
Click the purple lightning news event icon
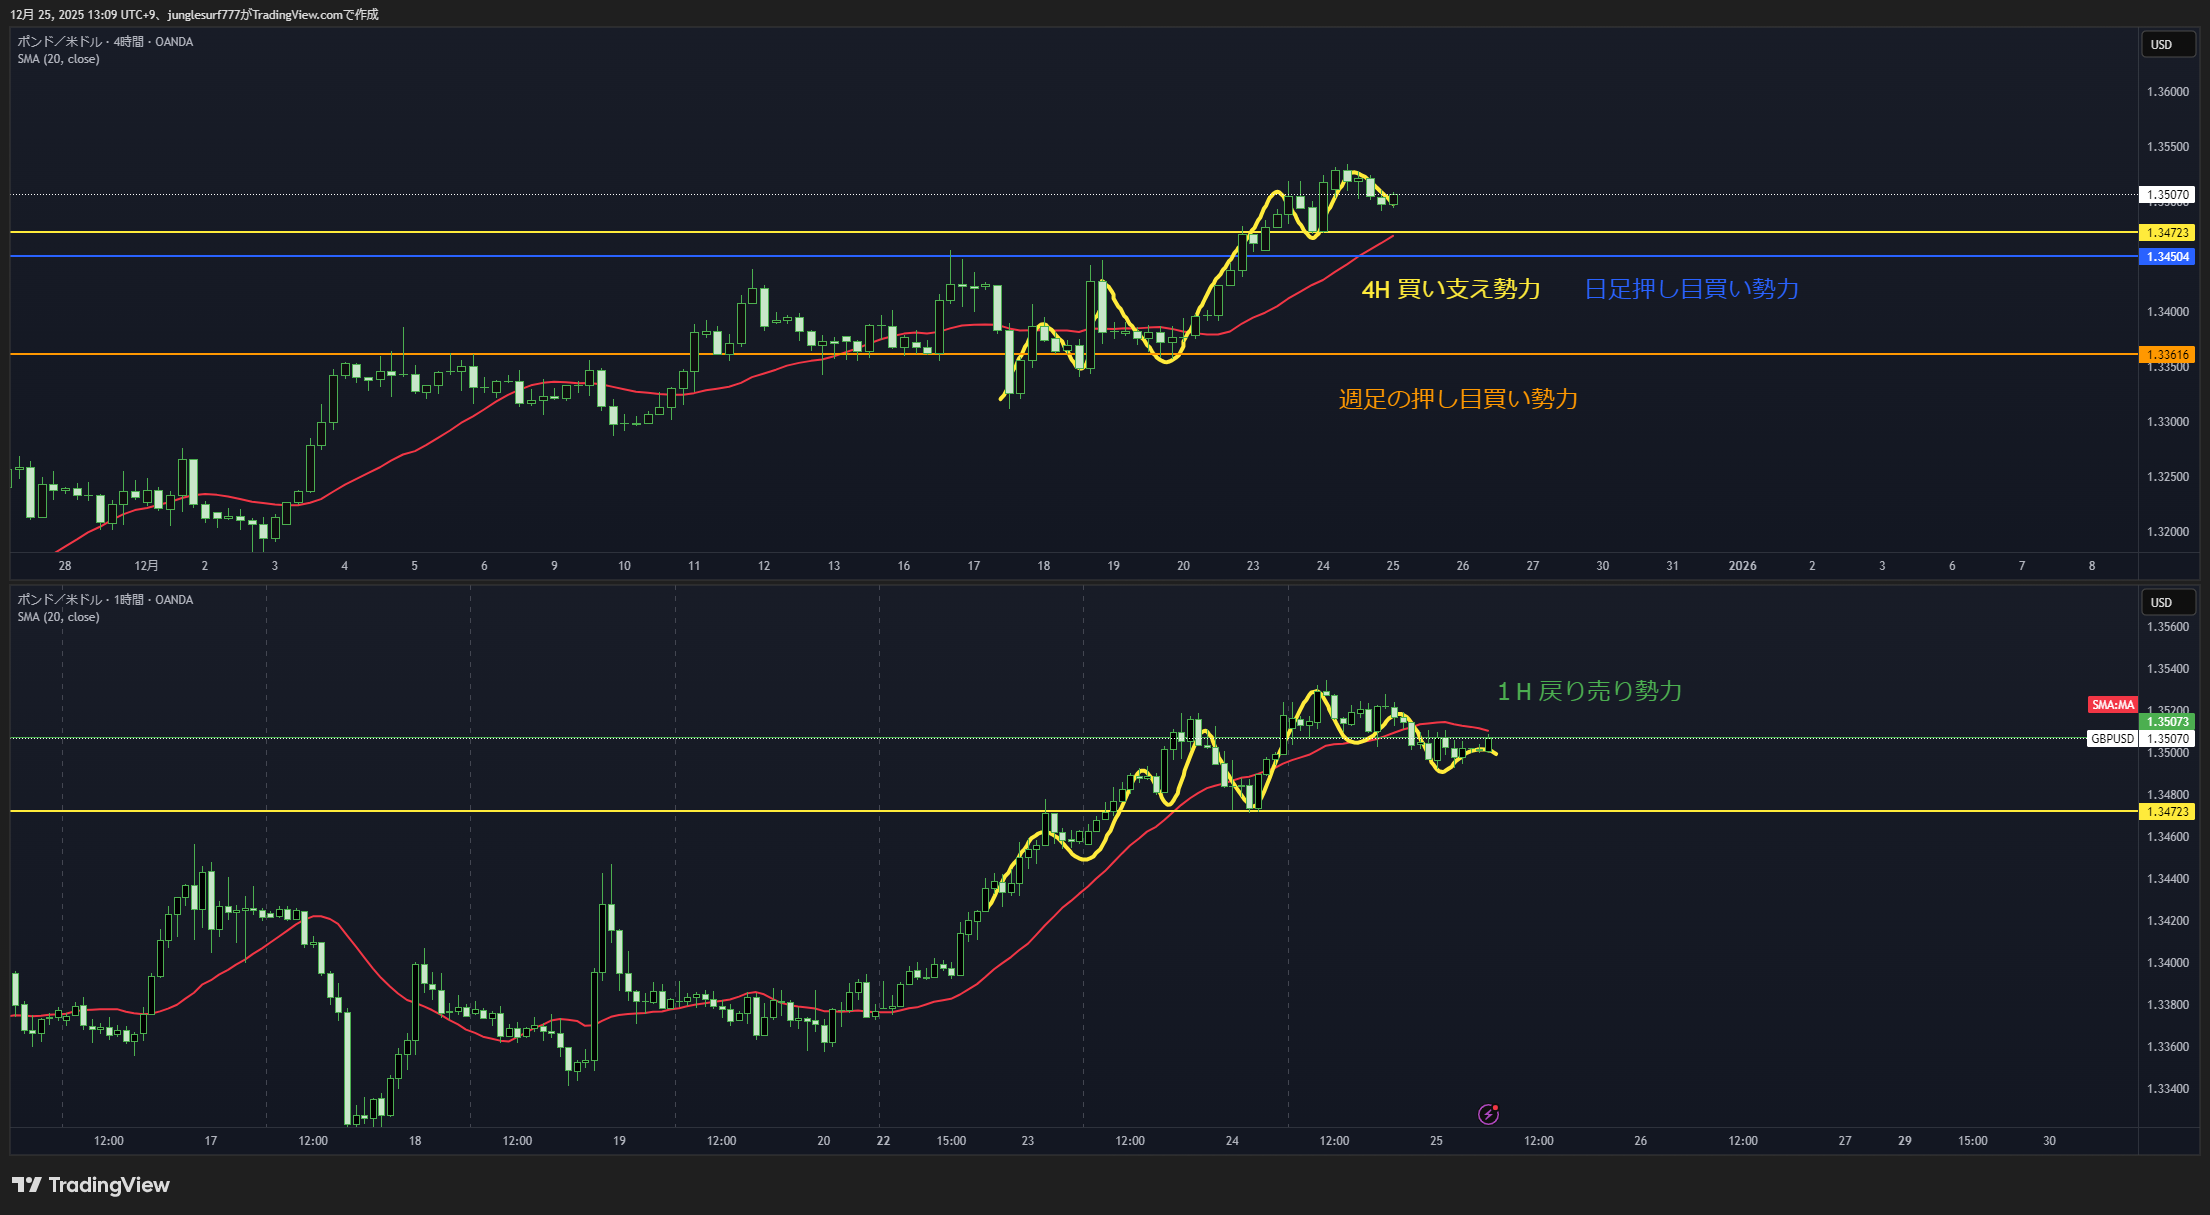click(1488, 1114)
